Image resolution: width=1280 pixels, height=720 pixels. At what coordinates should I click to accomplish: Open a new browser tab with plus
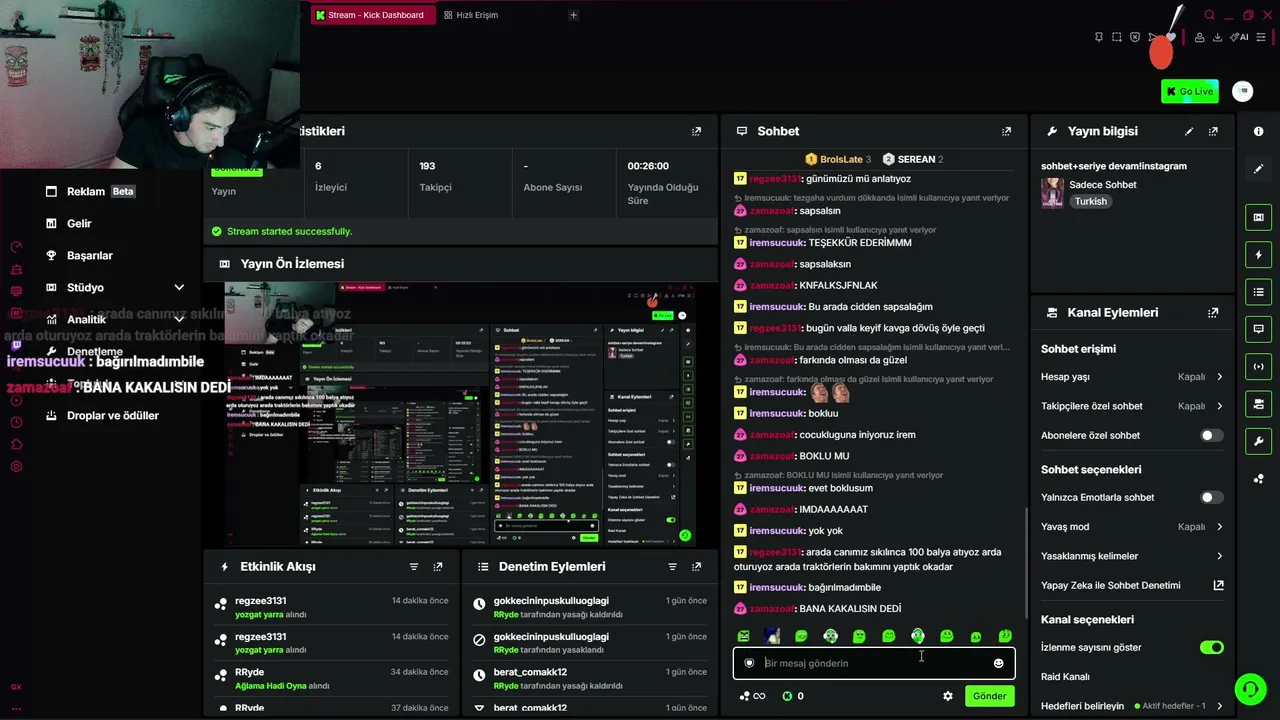coord(573,15)
